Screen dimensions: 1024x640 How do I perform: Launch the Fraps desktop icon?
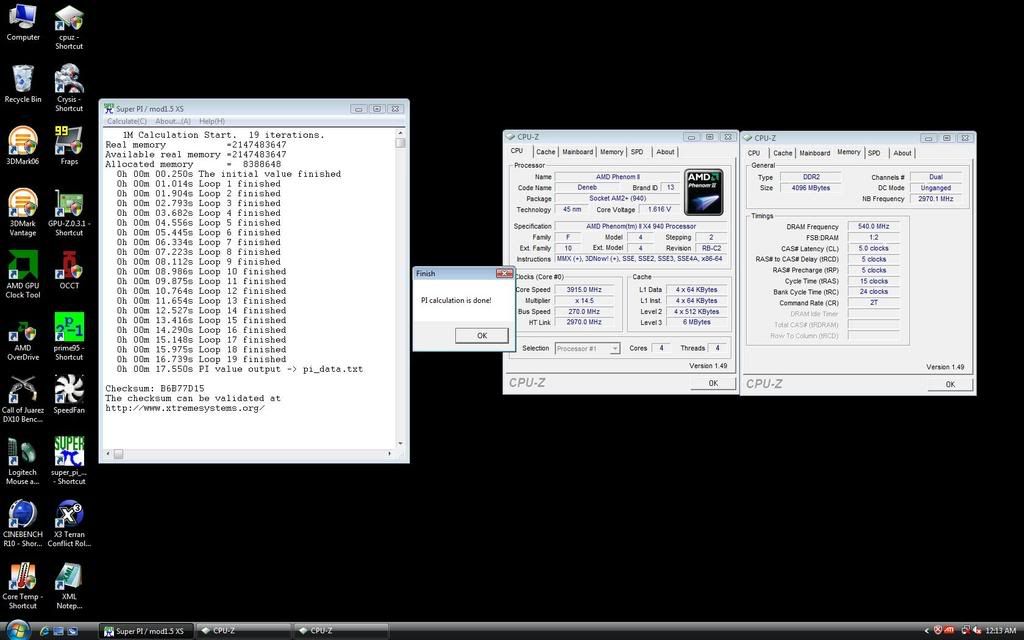69,145
